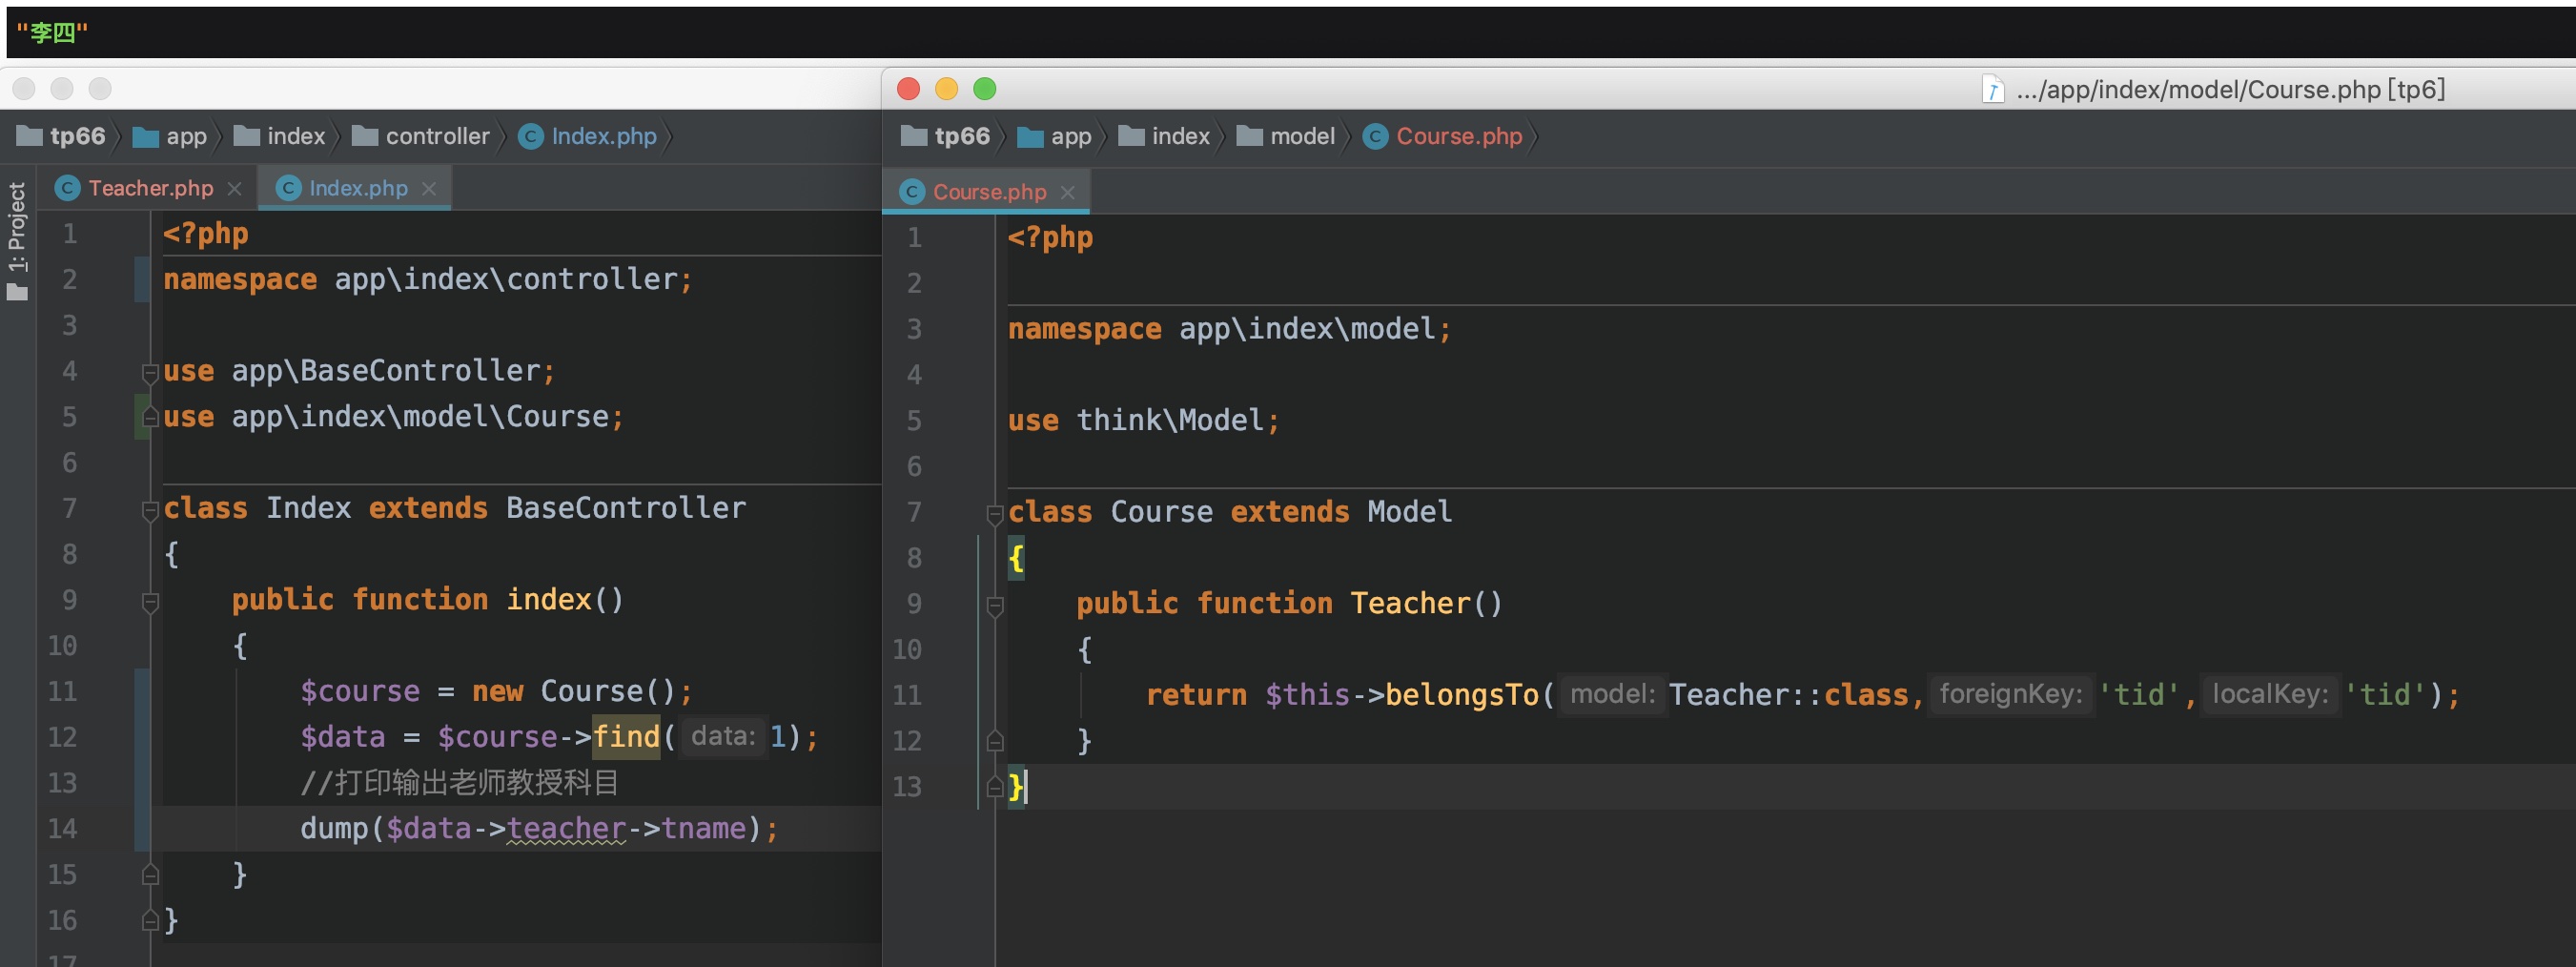Click the $course variable on line 11
This screenshot has width=2576, height=967.
click(x=360, y=691)
